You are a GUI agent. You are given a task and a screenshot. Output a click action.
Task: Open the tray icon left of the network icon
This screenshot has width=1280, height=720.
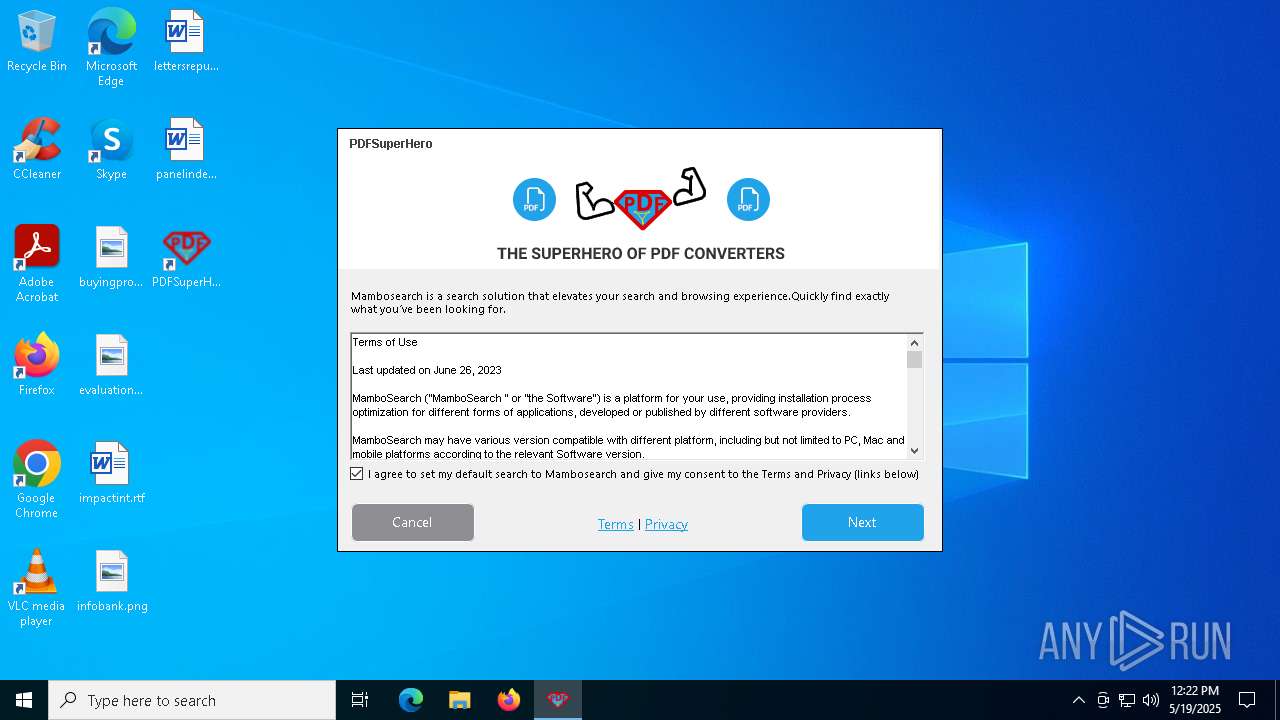coord(1103,700)
